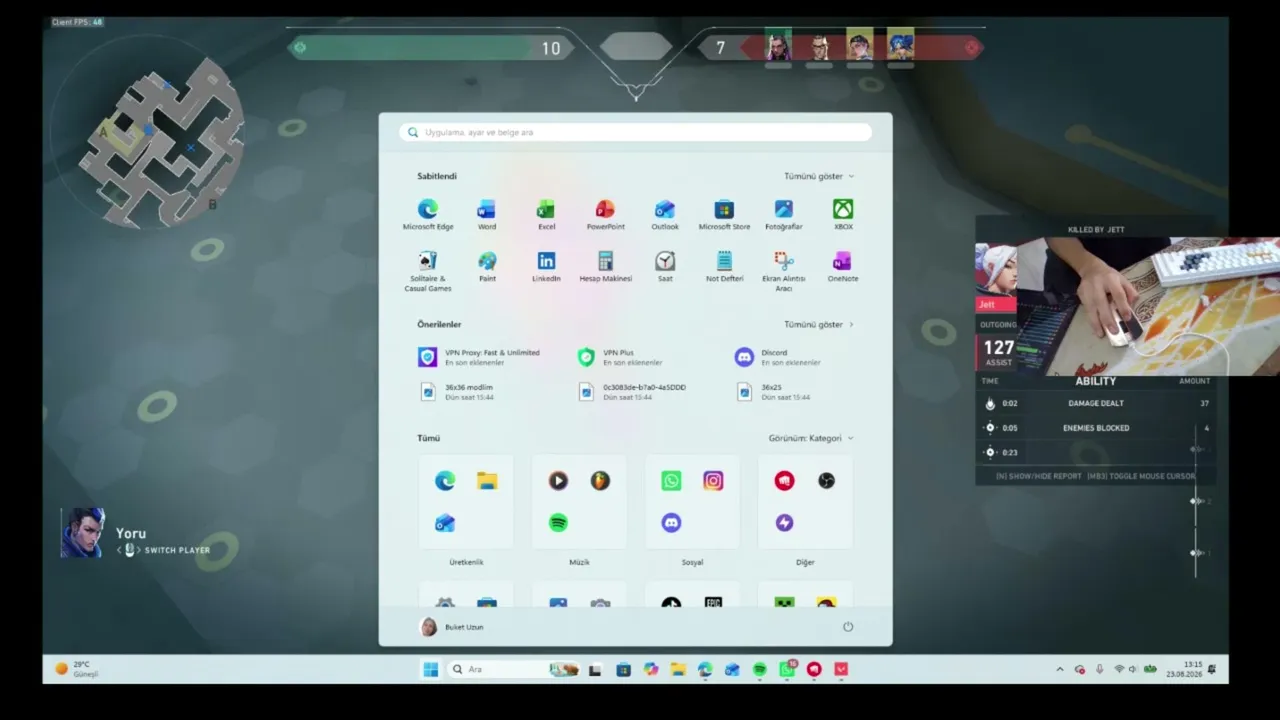Launch Spotify in the Müzik category
The height and width of the screenshot is (720, 1280).
tap(558, 523)
